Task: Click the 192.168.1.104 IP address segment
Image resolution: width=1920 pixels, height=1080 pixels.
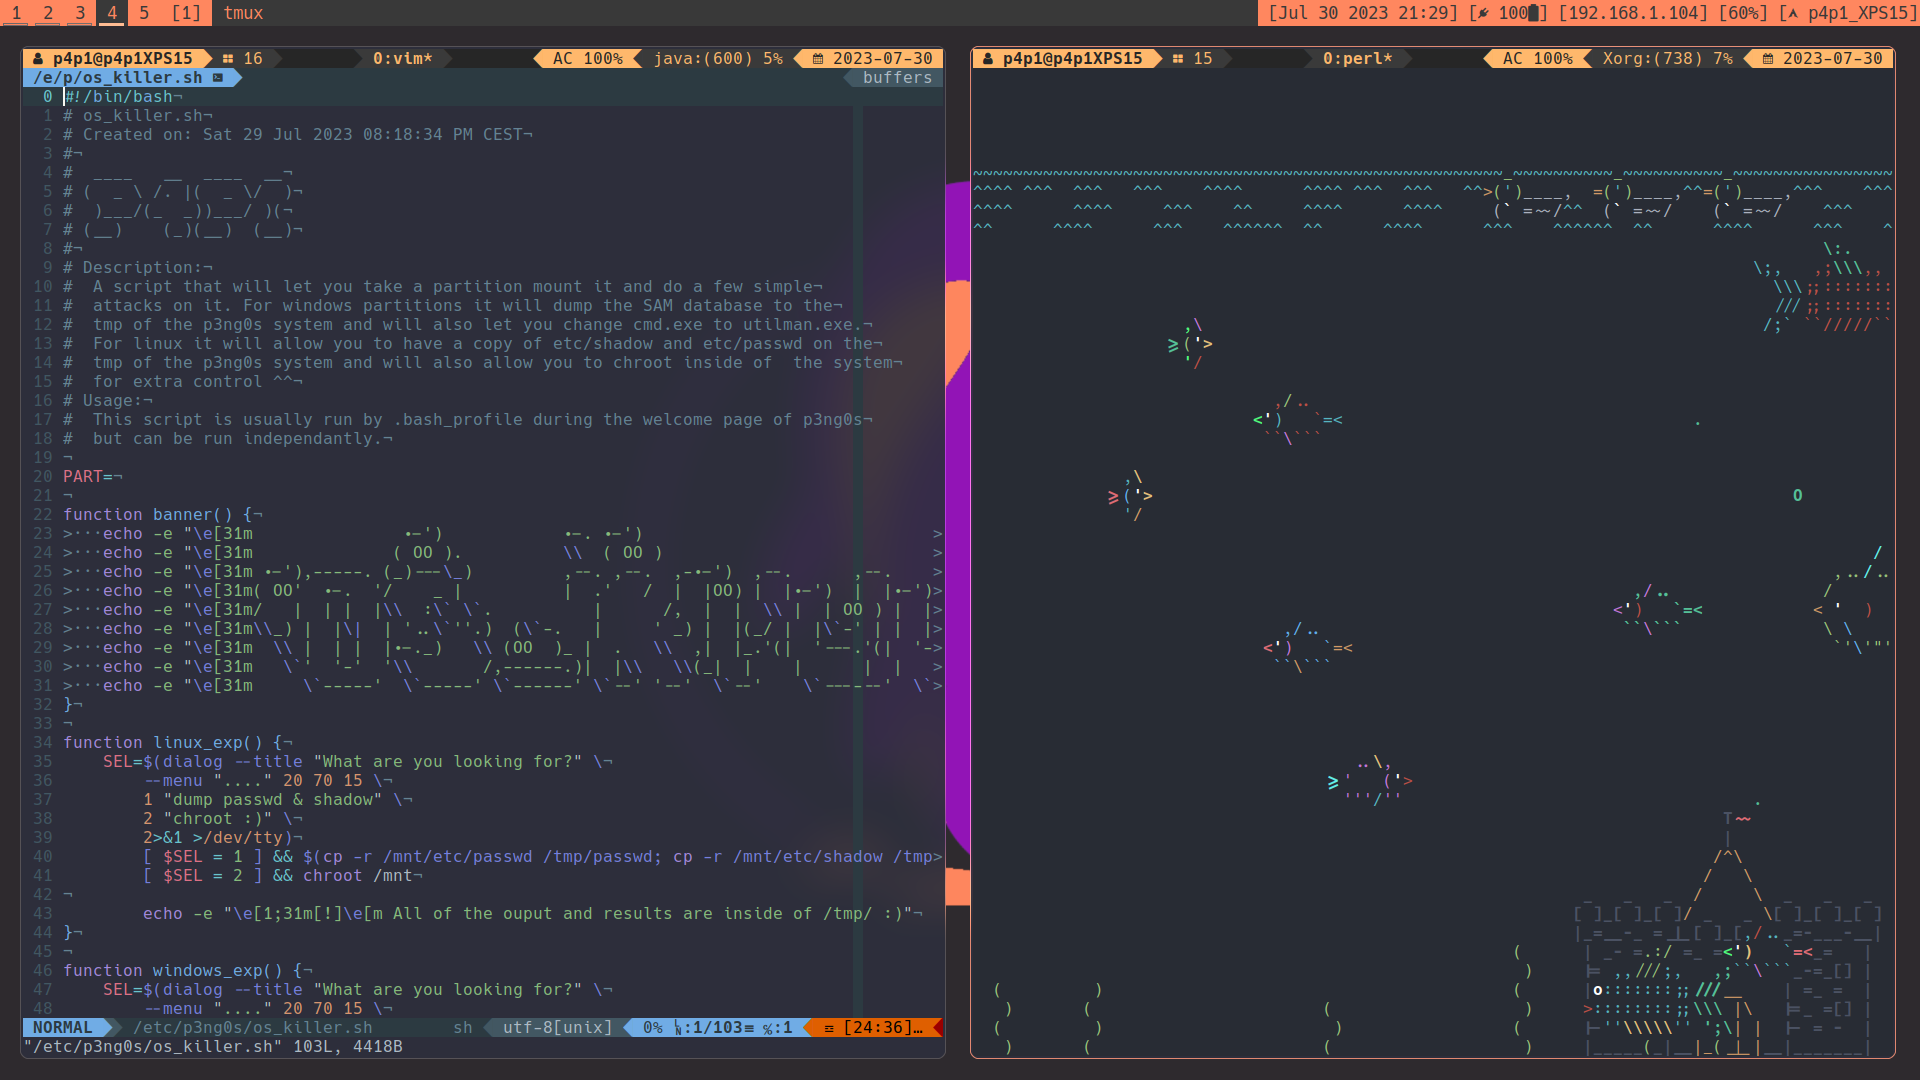Action: point(1633,13)
